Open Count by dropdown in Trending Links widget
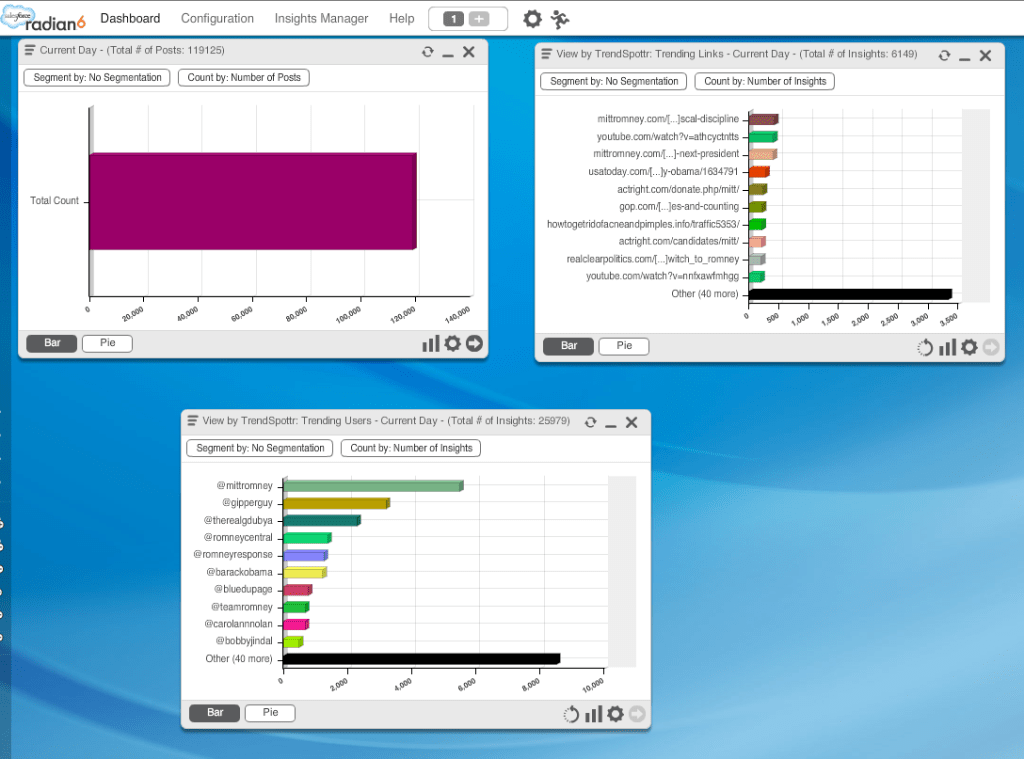The image size is (1024, 759). coord(765,81)
